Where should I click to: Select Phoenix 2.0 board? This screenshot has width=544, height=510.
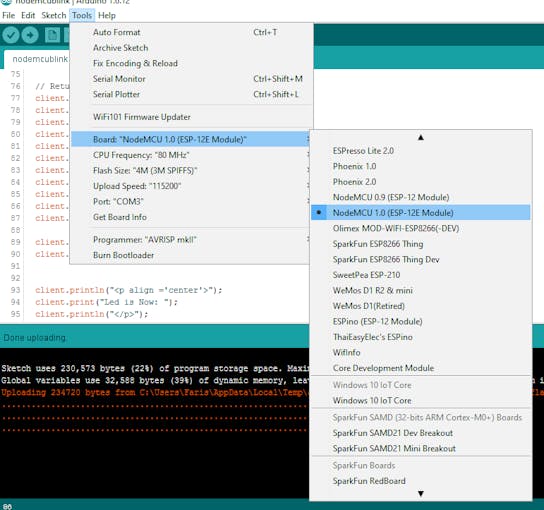pos(420,182)
